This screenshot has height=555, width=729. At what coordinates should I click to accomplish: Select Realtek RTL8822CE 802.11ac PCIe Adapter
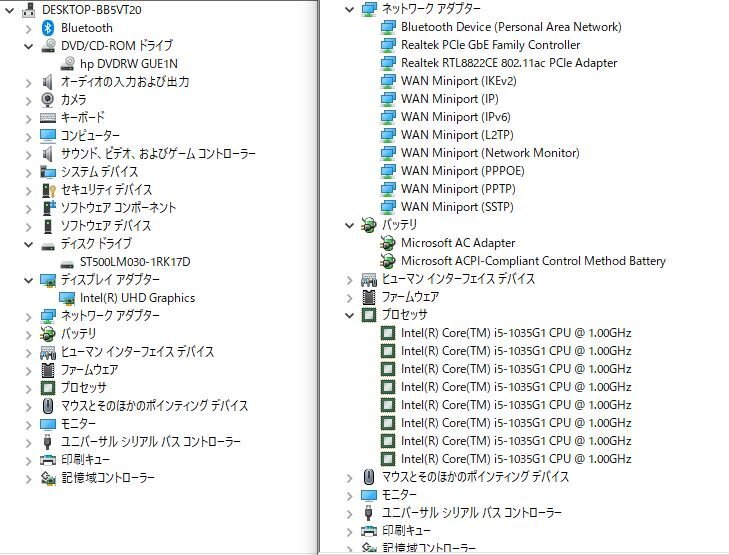[509, 63]
